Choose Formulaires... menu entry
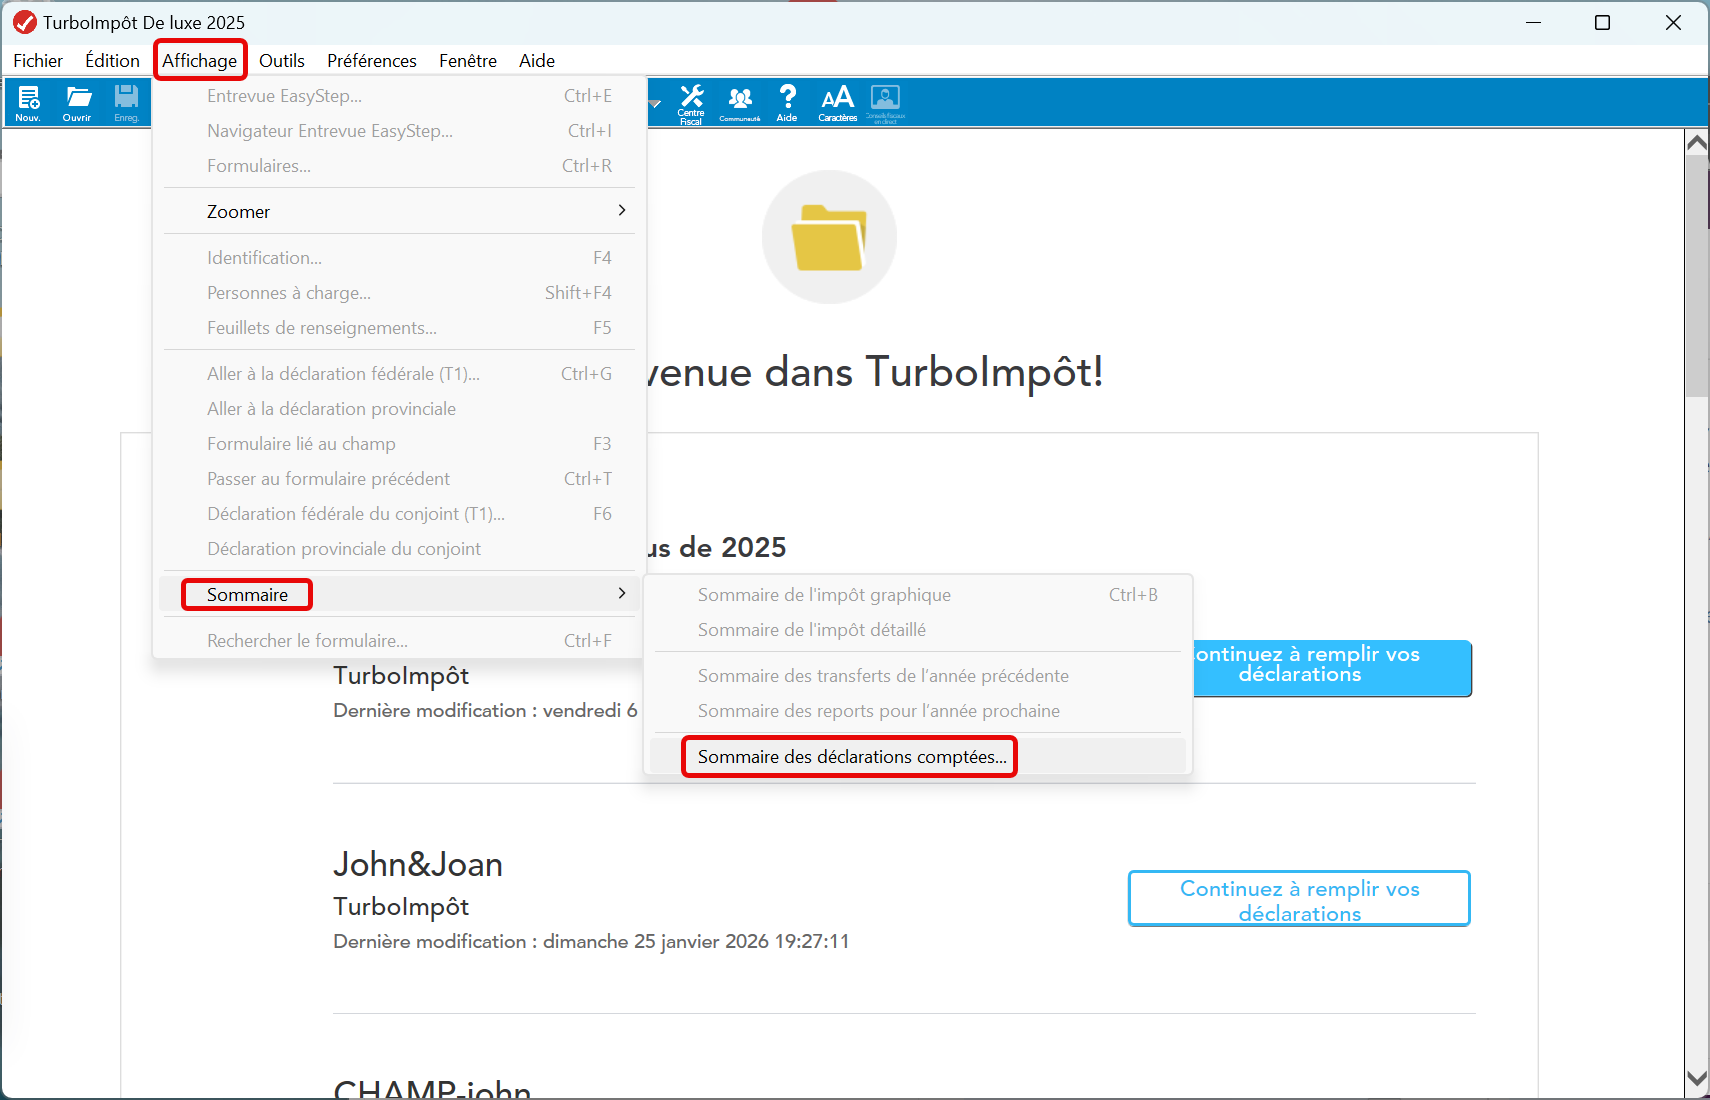This screenshot has width=1710, height=1100. point(399,166)
